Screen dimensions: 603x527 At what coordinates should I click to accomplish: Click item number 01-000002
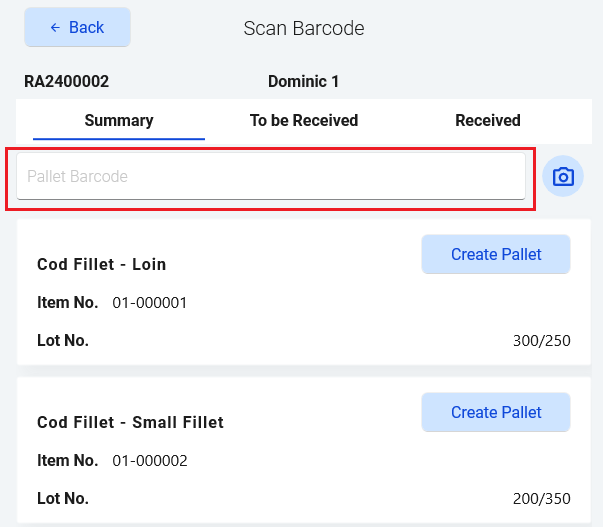pos(150,461)
